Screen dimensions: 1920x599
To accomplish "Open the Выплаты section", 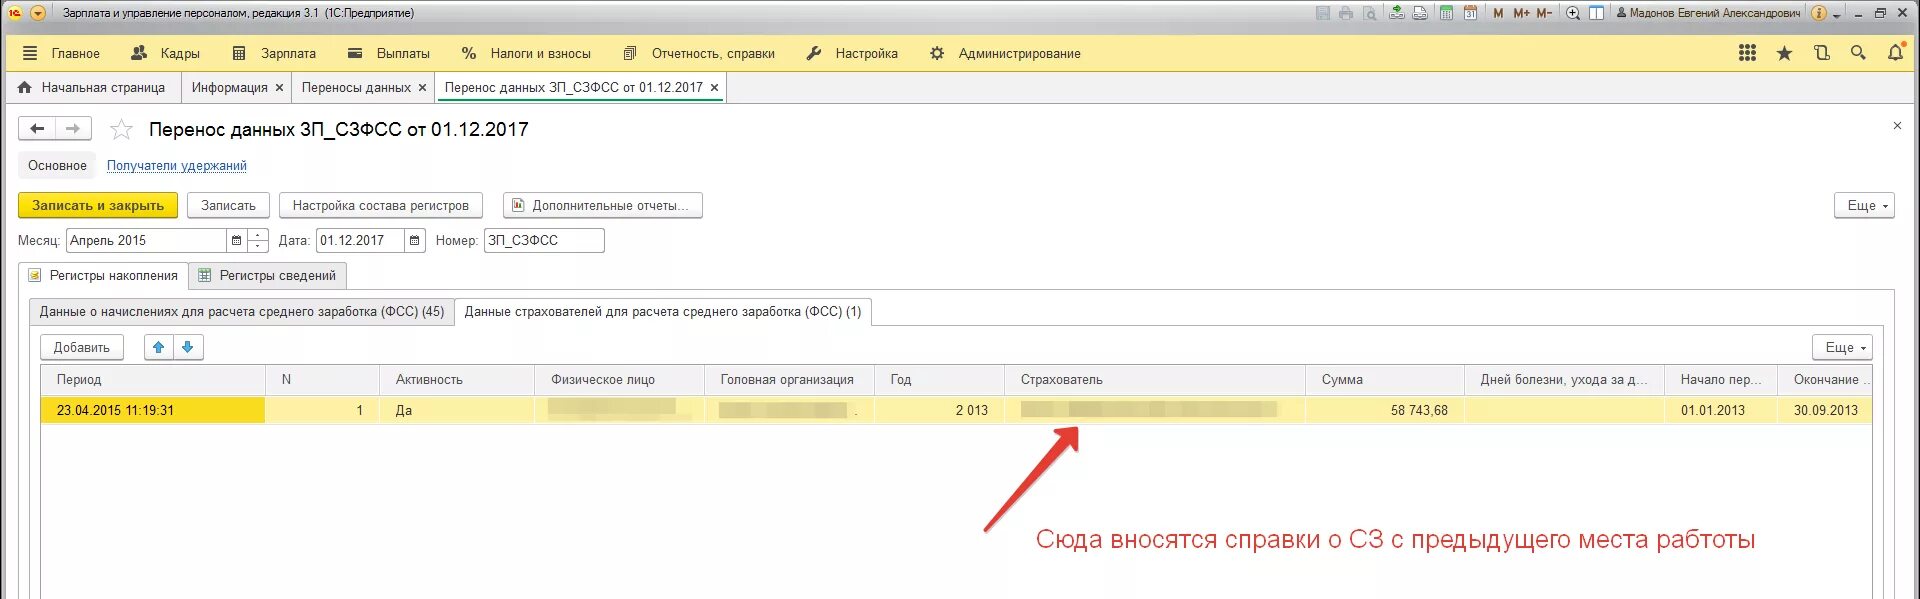I will point(389,53).
